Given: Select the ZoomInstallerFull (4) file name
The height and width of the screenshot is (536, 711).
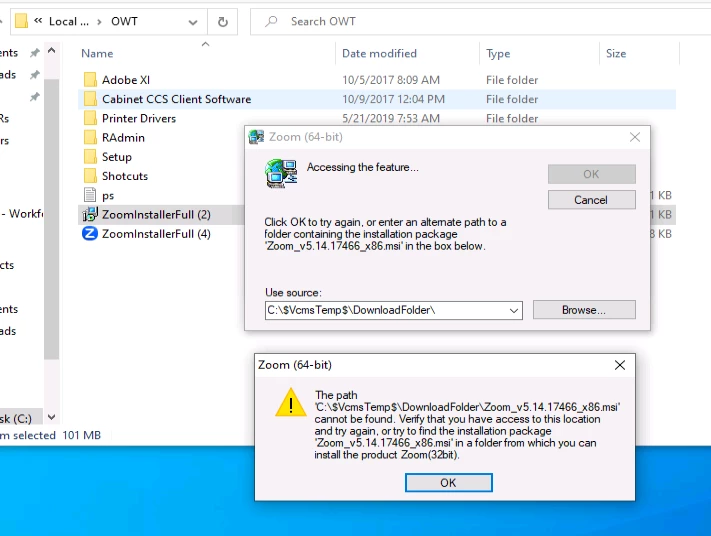Looking at the screenshot, I should pyautogui.click(x=156, y=234).
